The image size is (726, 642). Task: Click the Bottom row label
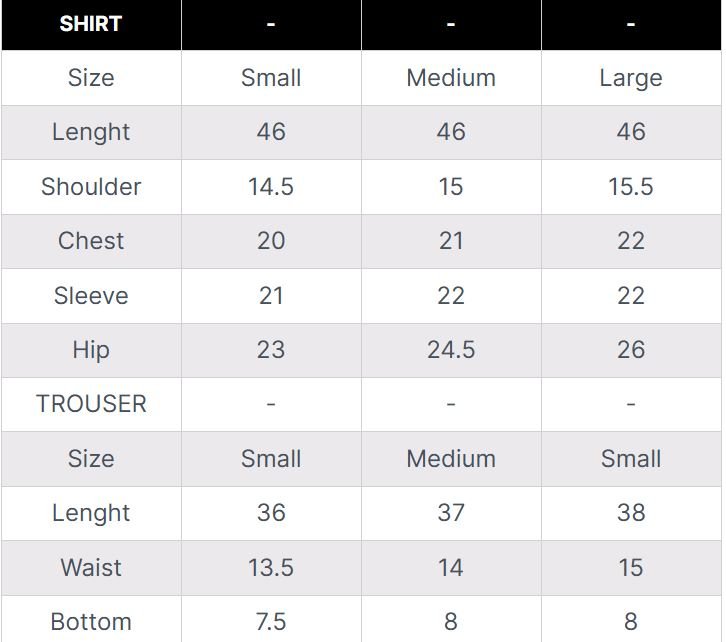(91, 622)
